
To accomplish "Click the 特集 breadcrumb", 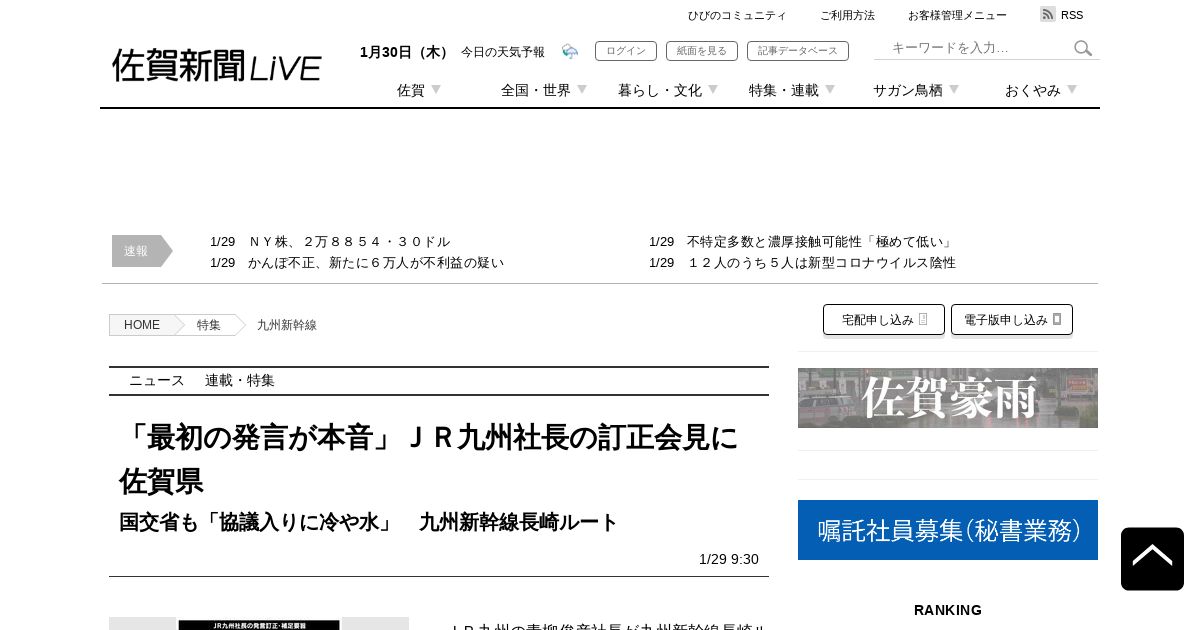I will tap(209, 325).
